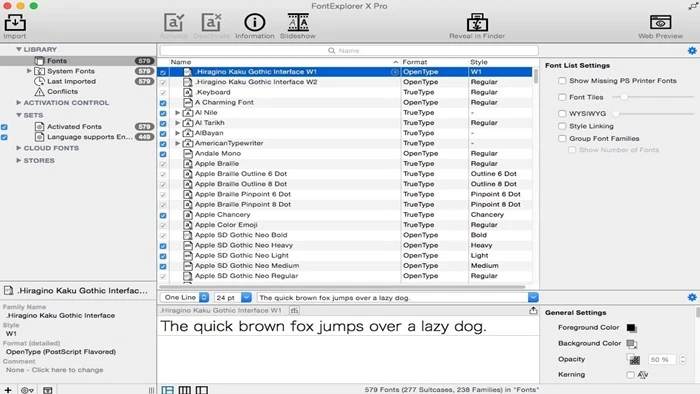Screen dimensions: 700x394
Task: Toggle sidebar checkbox beside Activated Fonts
Action: 4,127
